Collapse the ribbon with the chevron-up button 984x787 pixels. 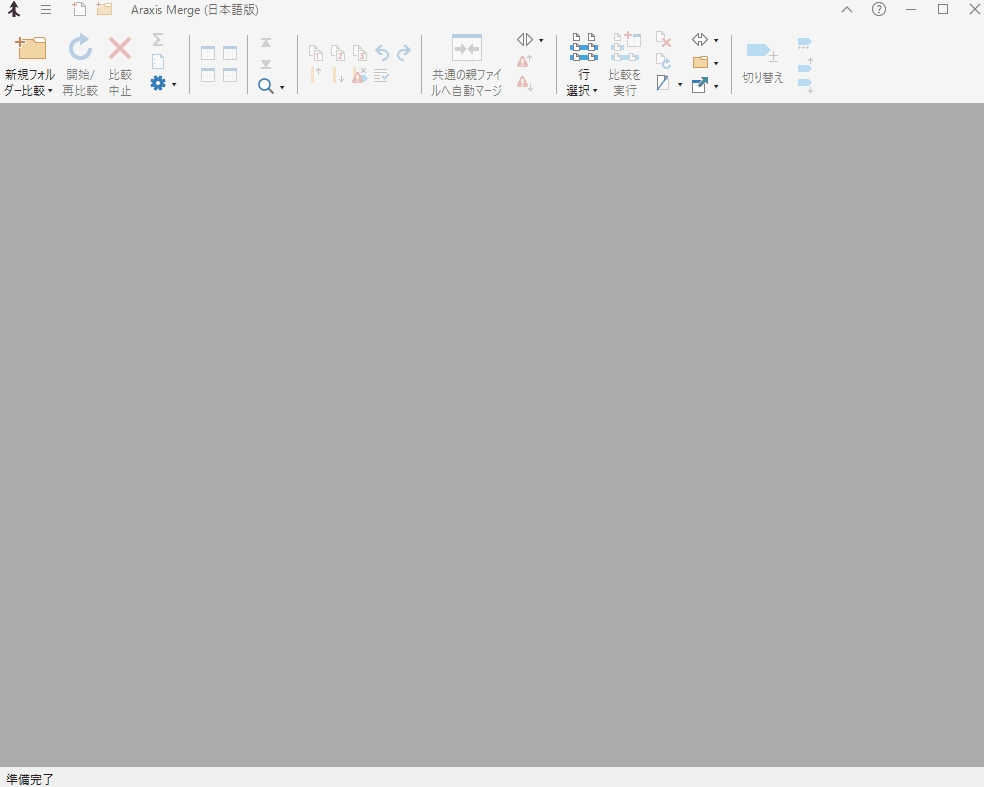(847, 9)
